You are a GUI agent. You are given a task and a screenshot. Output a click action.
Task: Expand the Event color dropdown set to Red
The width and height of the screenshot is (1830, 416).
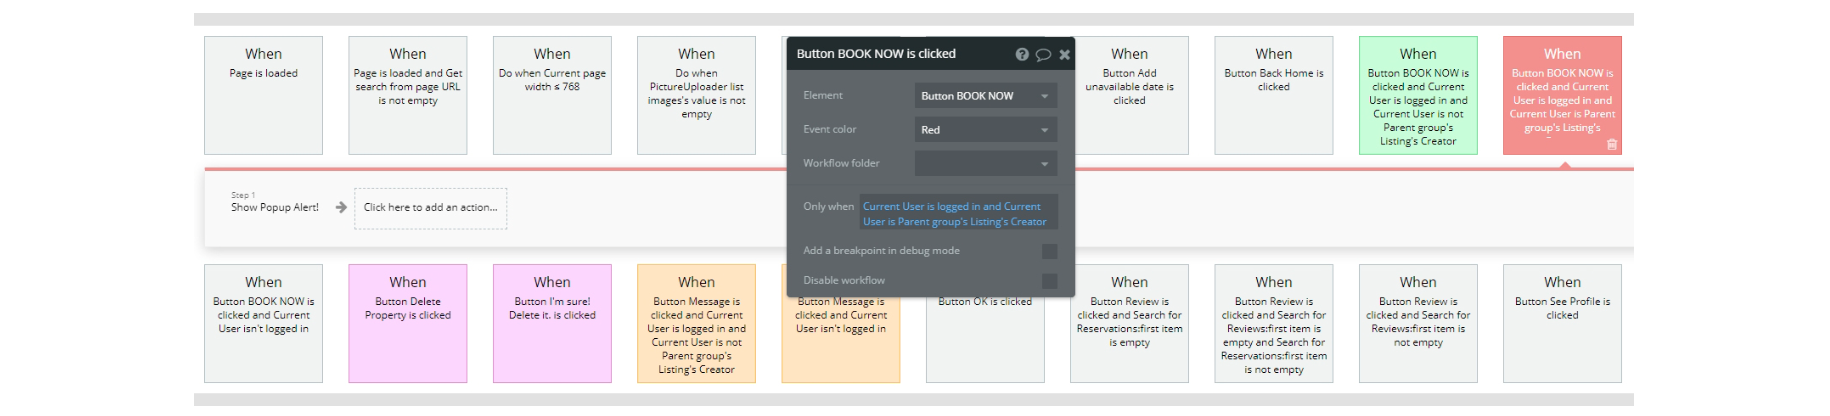(985, 130)
